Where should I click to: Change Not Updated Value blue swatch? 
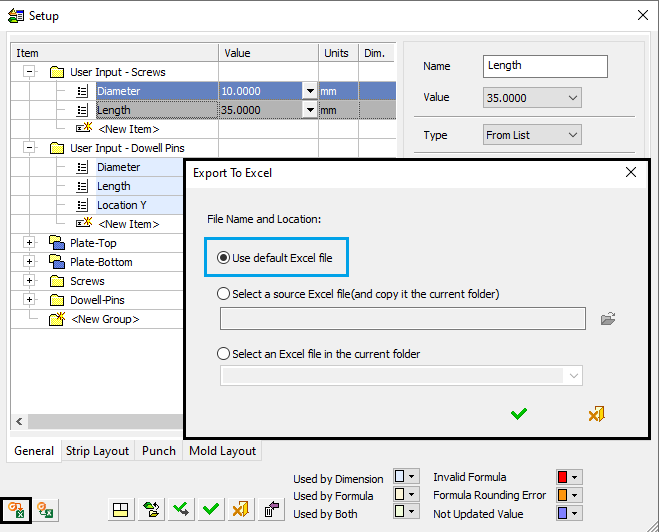point(569,513)
